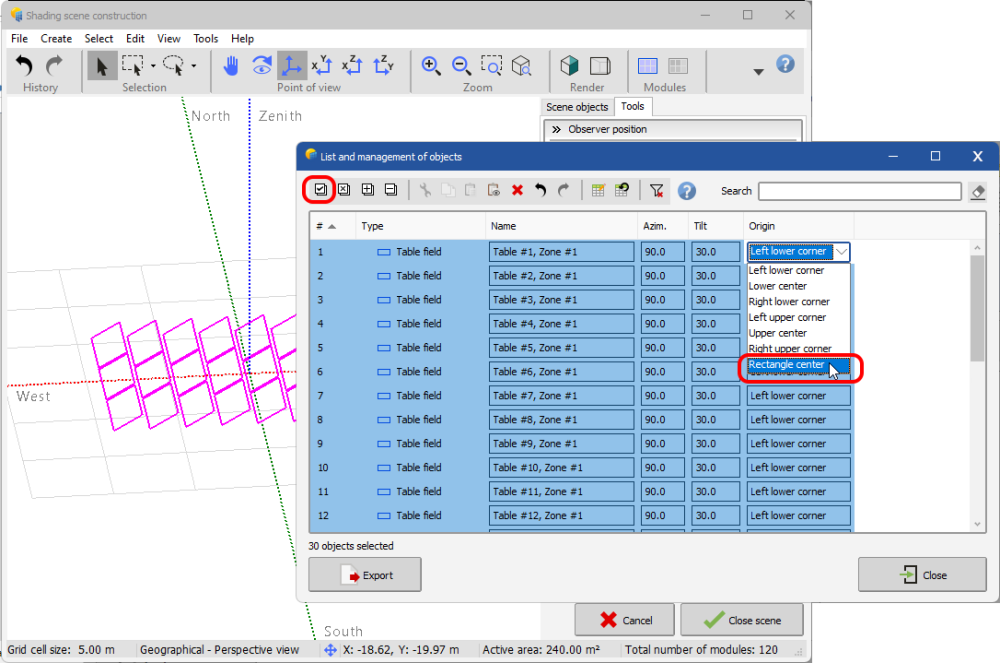1000x663 pixels.
Task: Click the Search input field
Action: (859, 191)
